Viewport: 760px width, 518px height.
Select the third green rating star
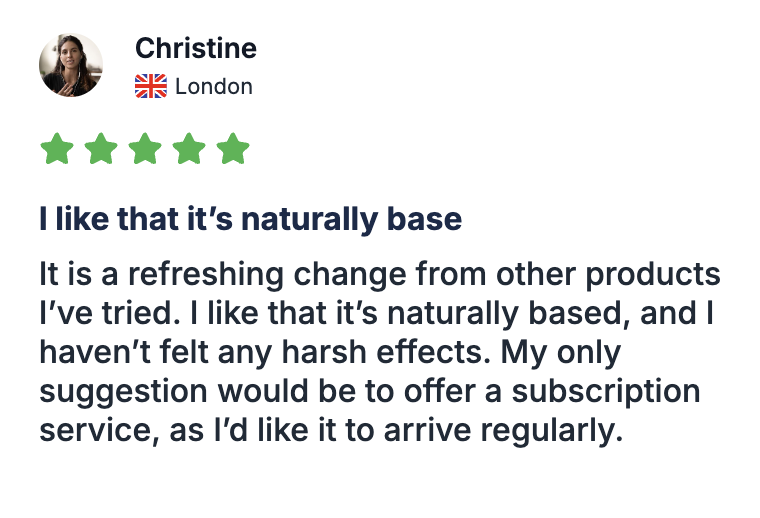click(x=145, y=149)
